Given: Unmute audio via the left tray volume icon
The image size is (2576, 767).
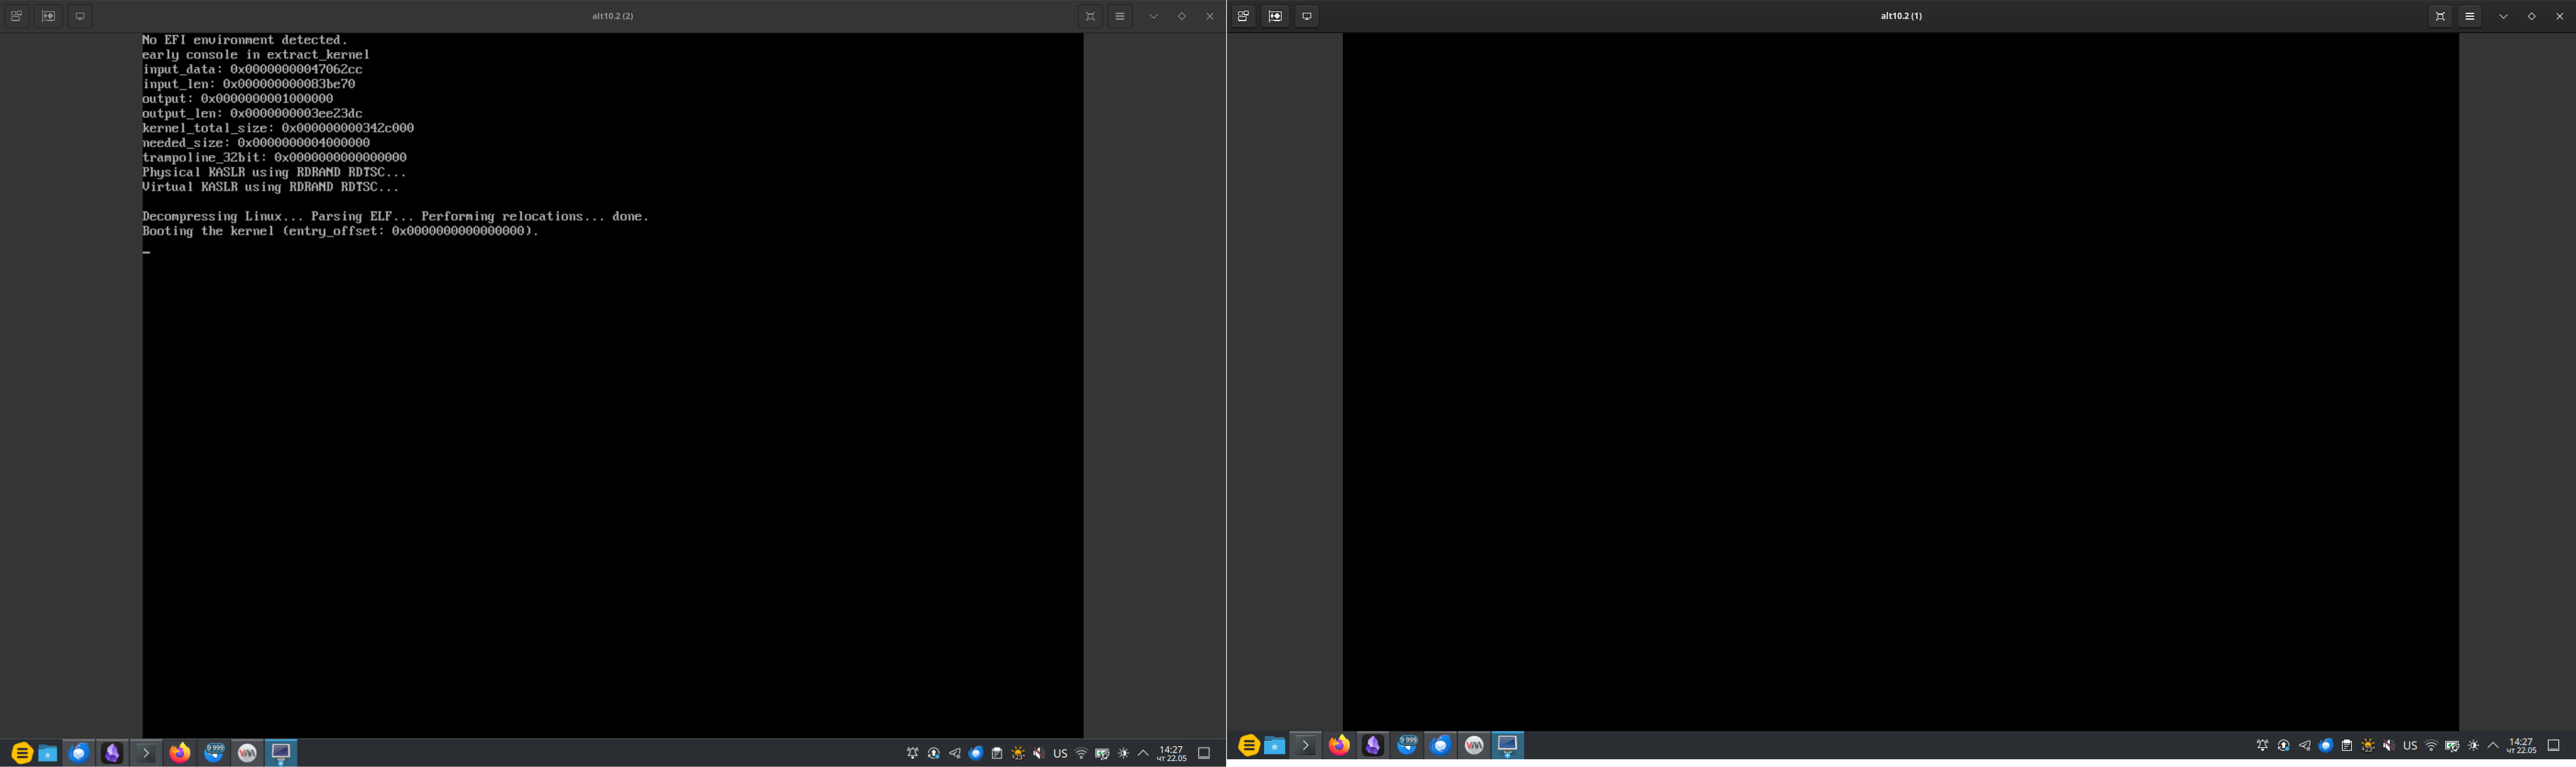Looking at the screenshot, I should click(1039, 753).
